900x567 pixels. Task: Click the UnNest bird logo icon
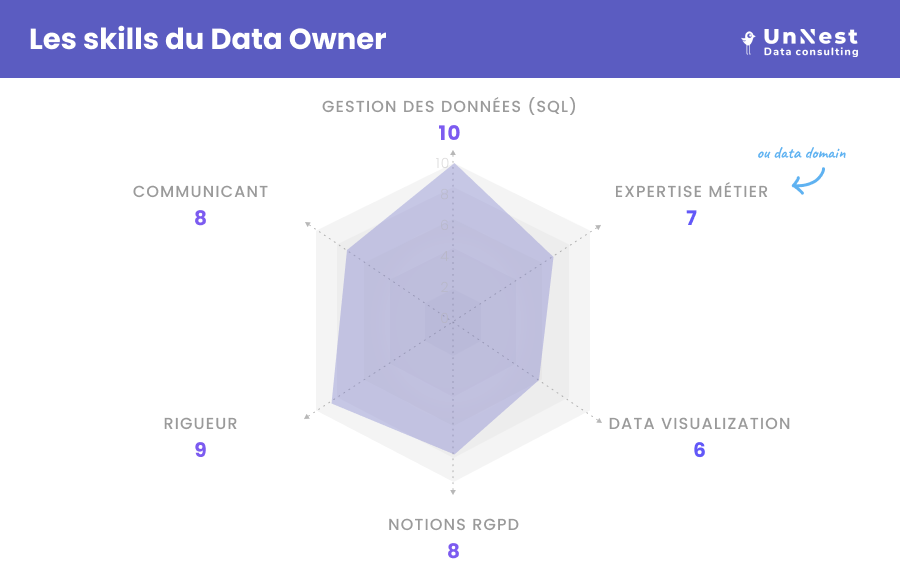coord(748,42)
